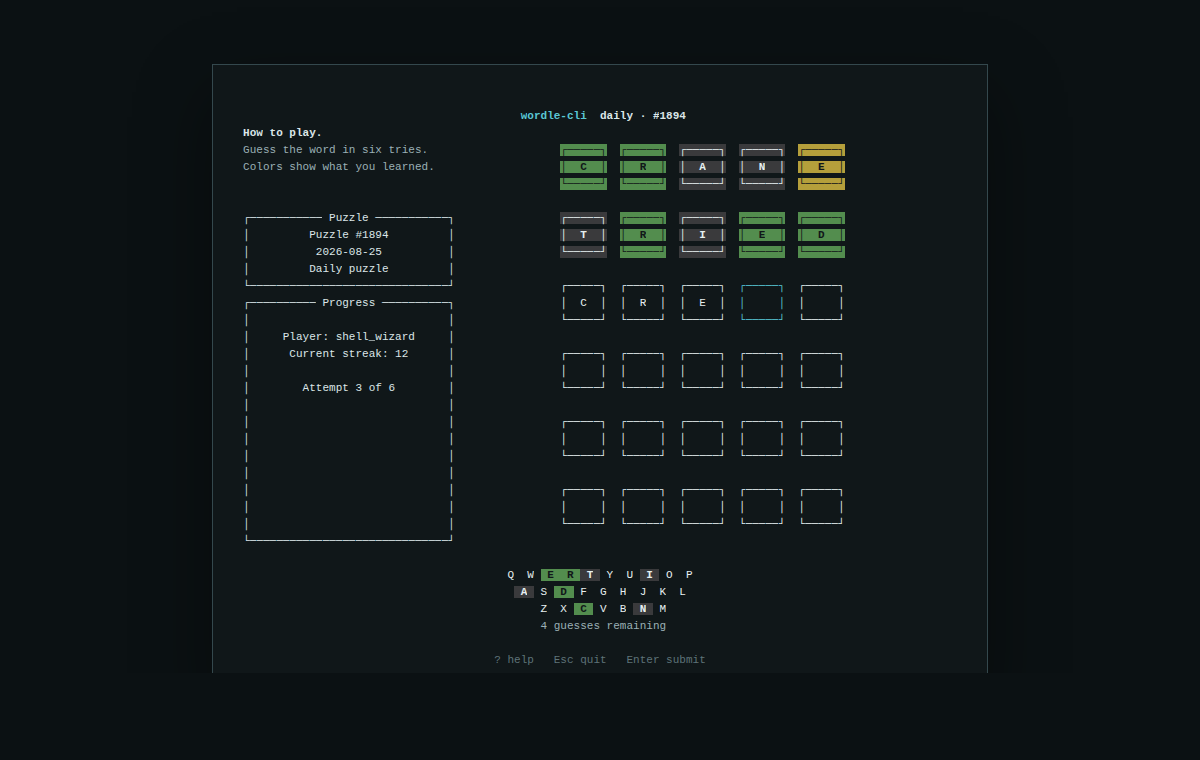
Task: Click the C tile in the current third guess
Action: tap(583, 303)
